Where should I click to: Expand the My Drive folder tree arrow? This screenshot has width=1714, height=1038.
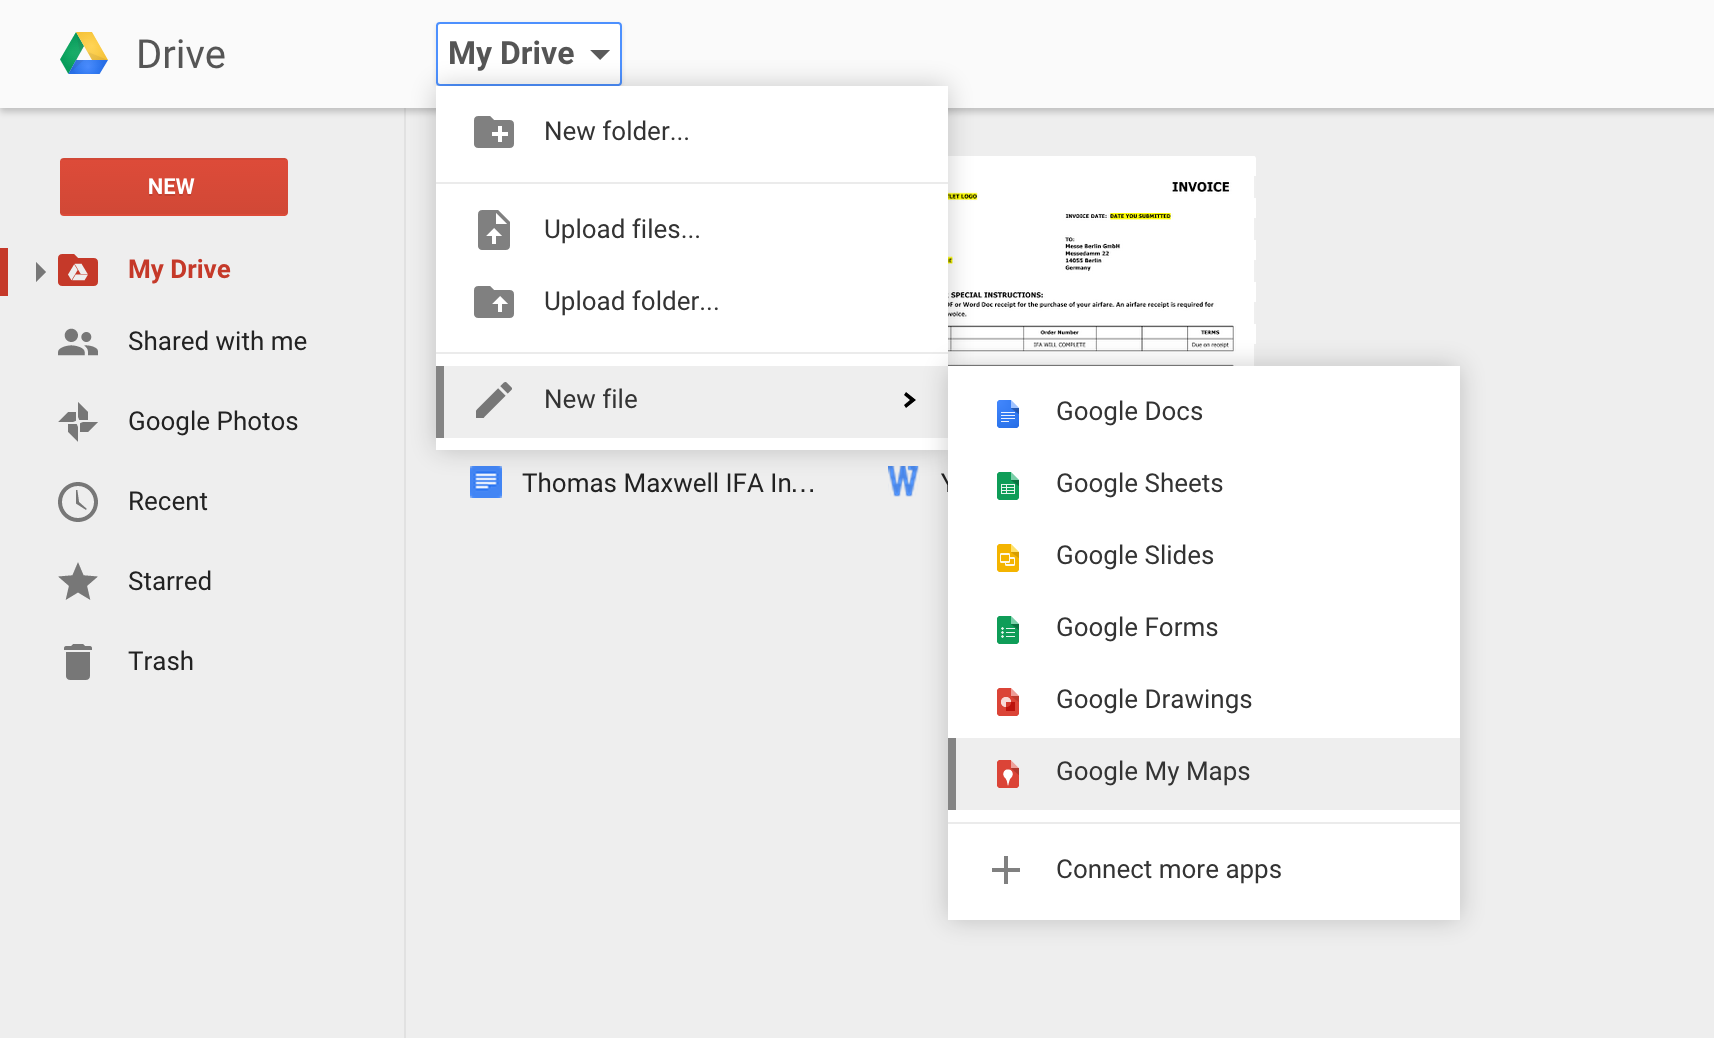pos(40,271)
